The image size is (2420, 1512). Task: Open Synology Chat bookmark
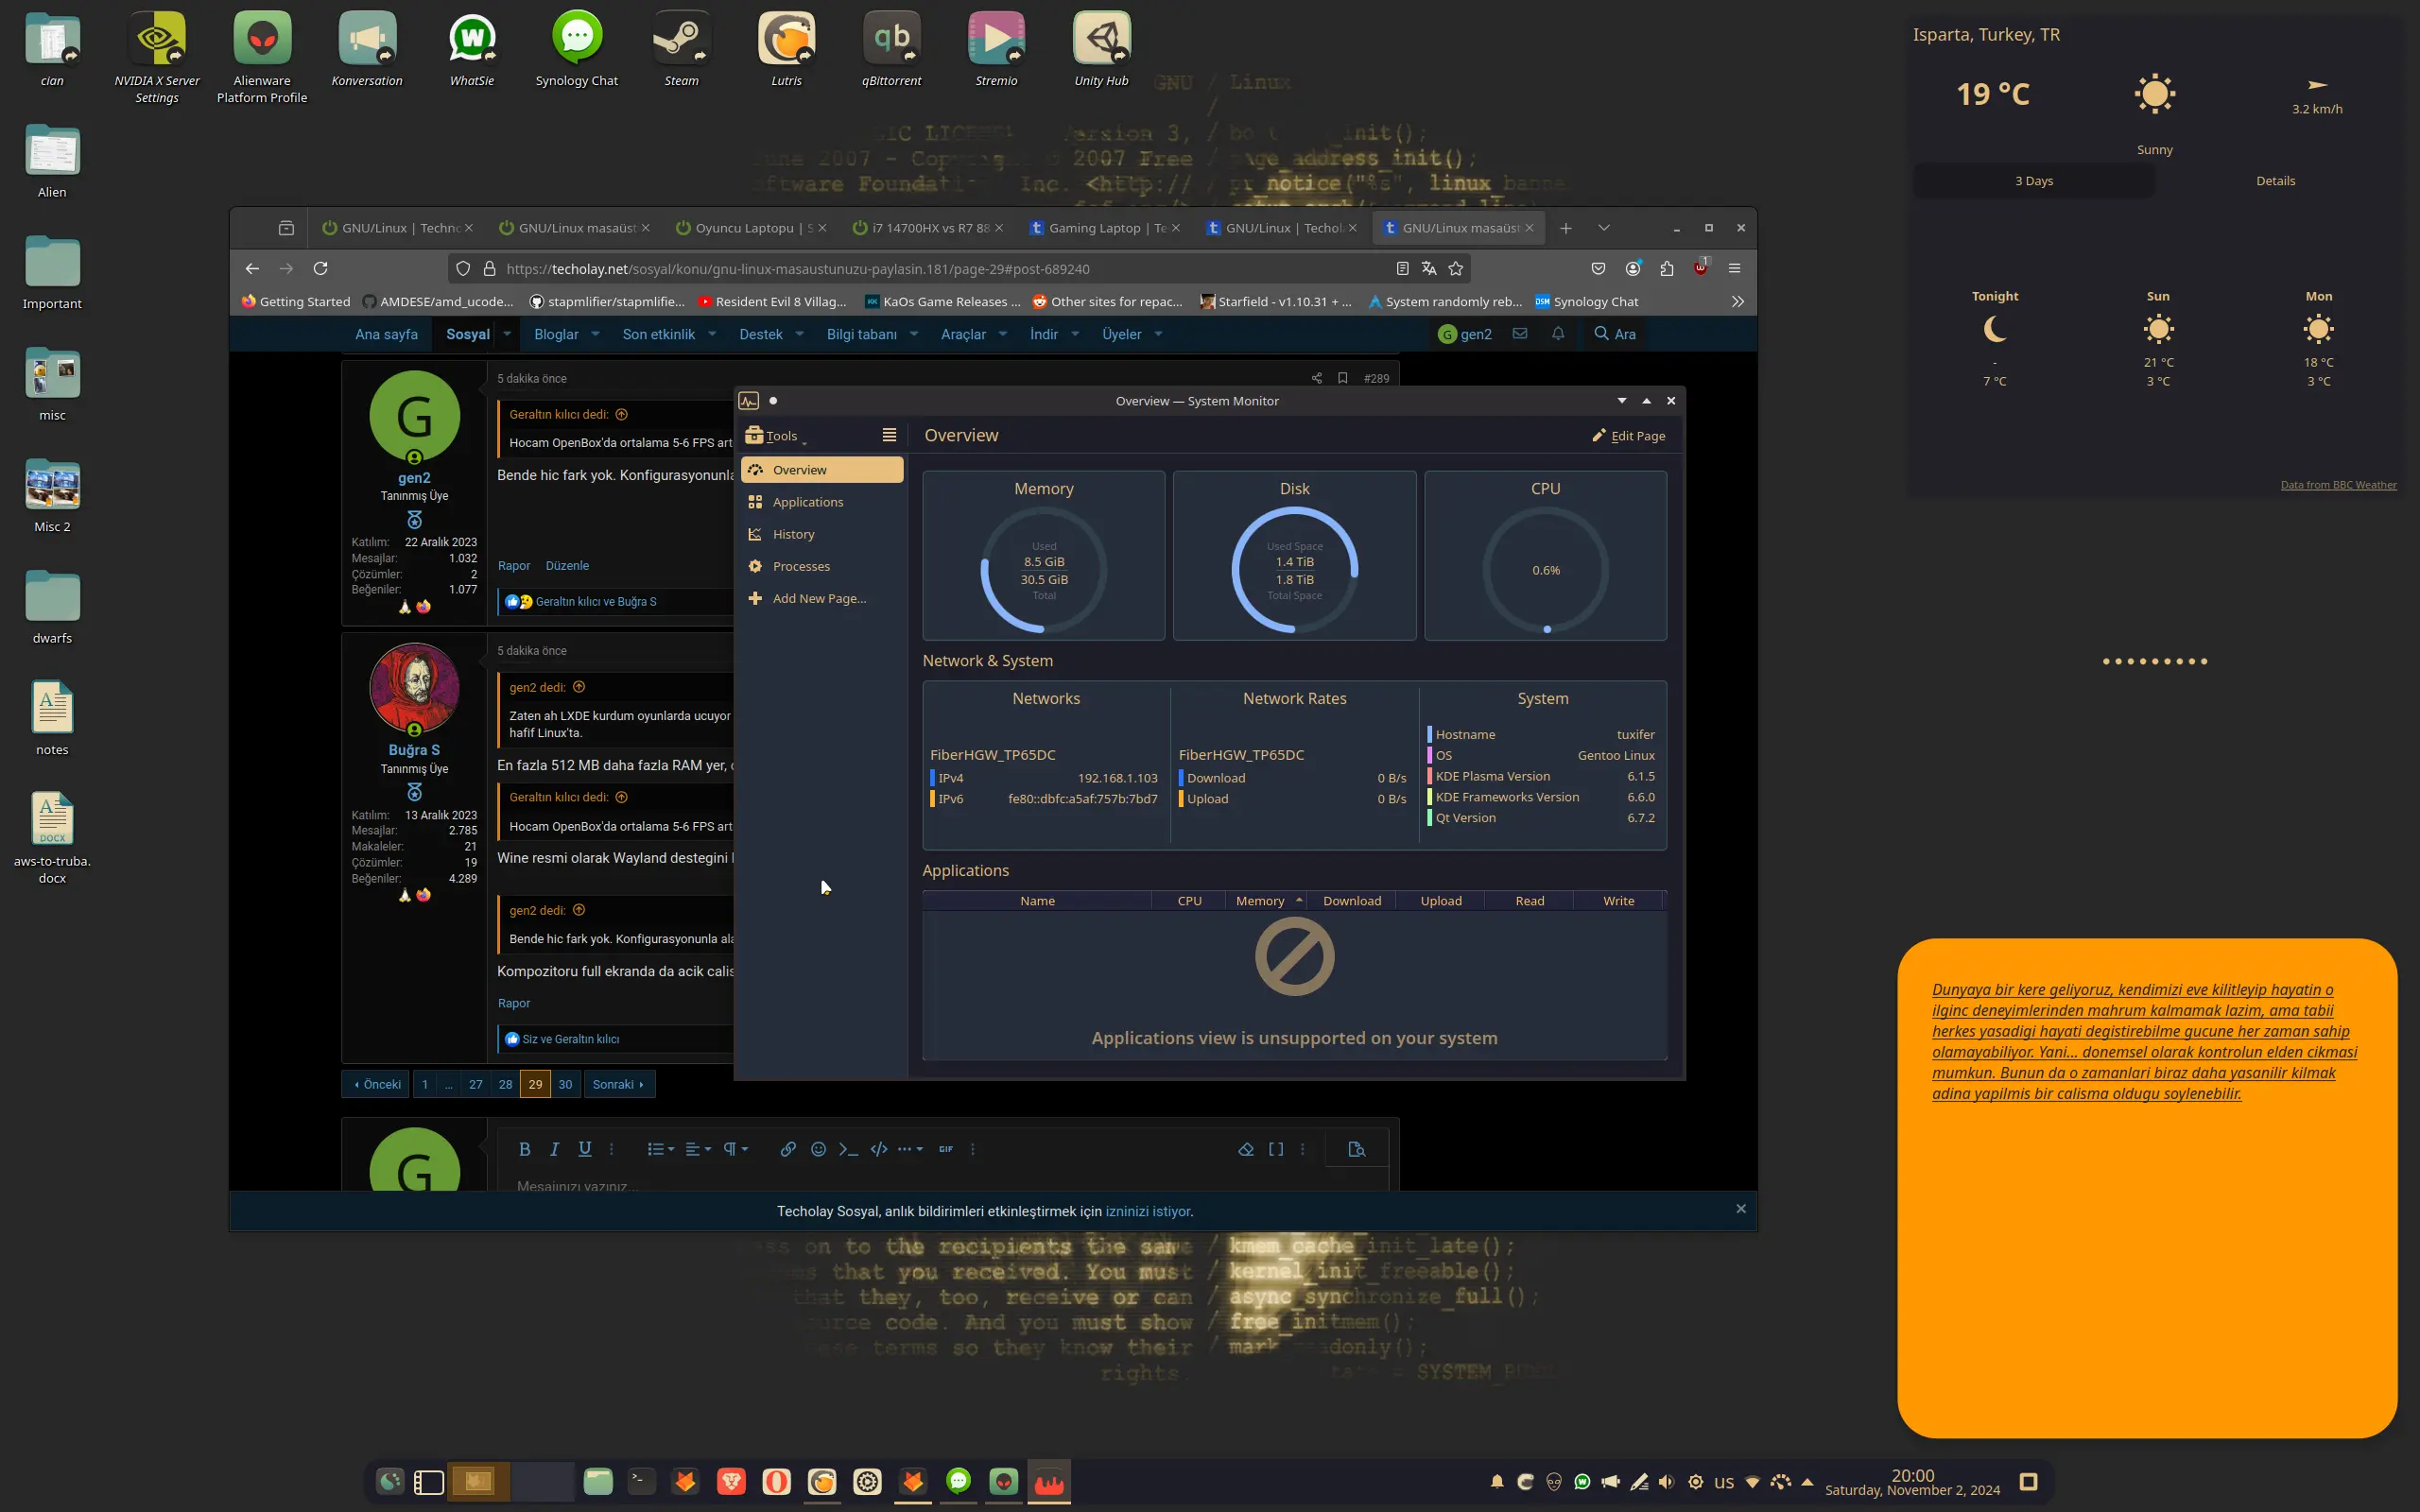[x=1587, y=301]
